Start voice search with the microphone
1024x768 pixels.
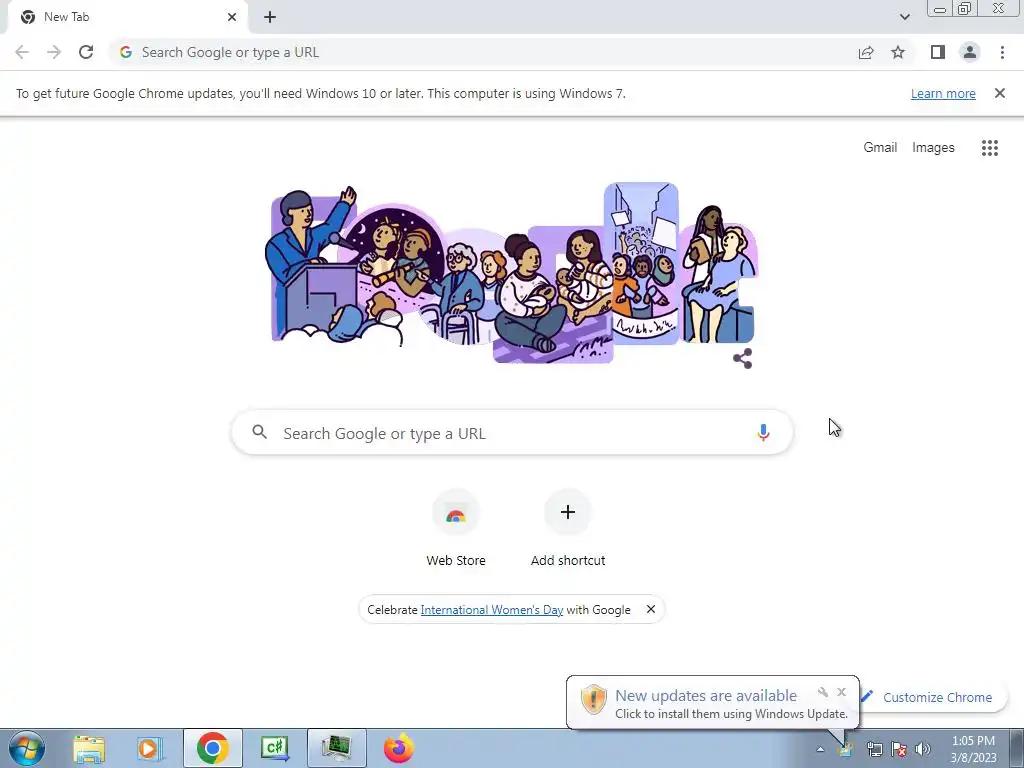pos(763,432)
